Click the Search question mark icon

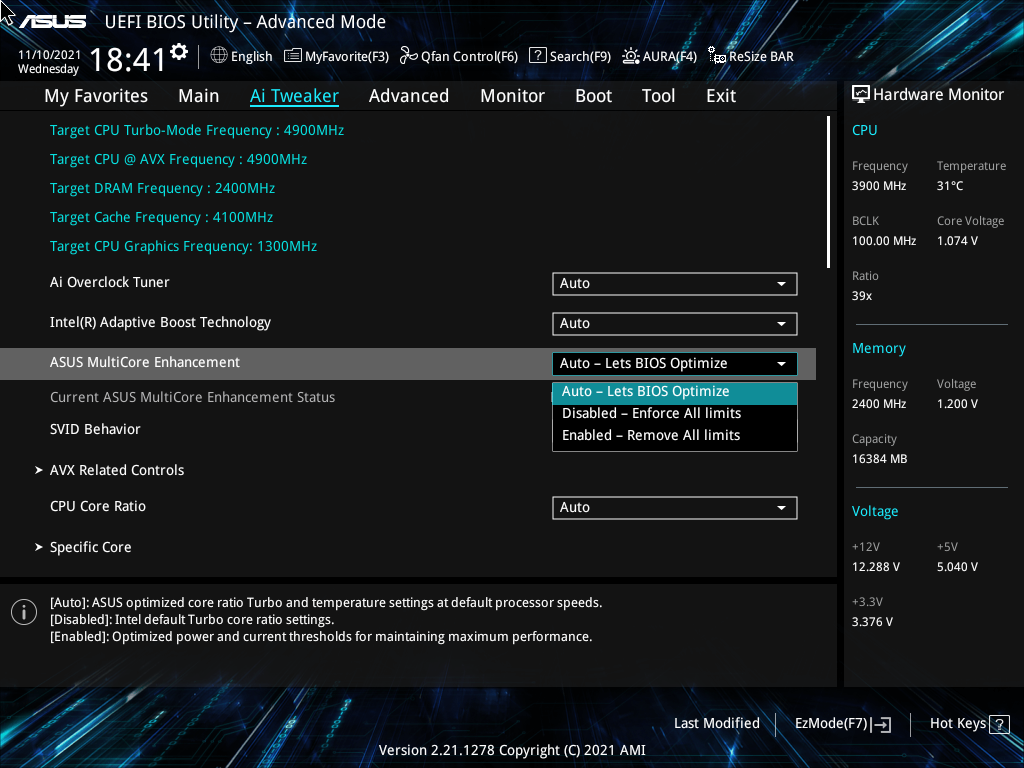click(537, 56)
